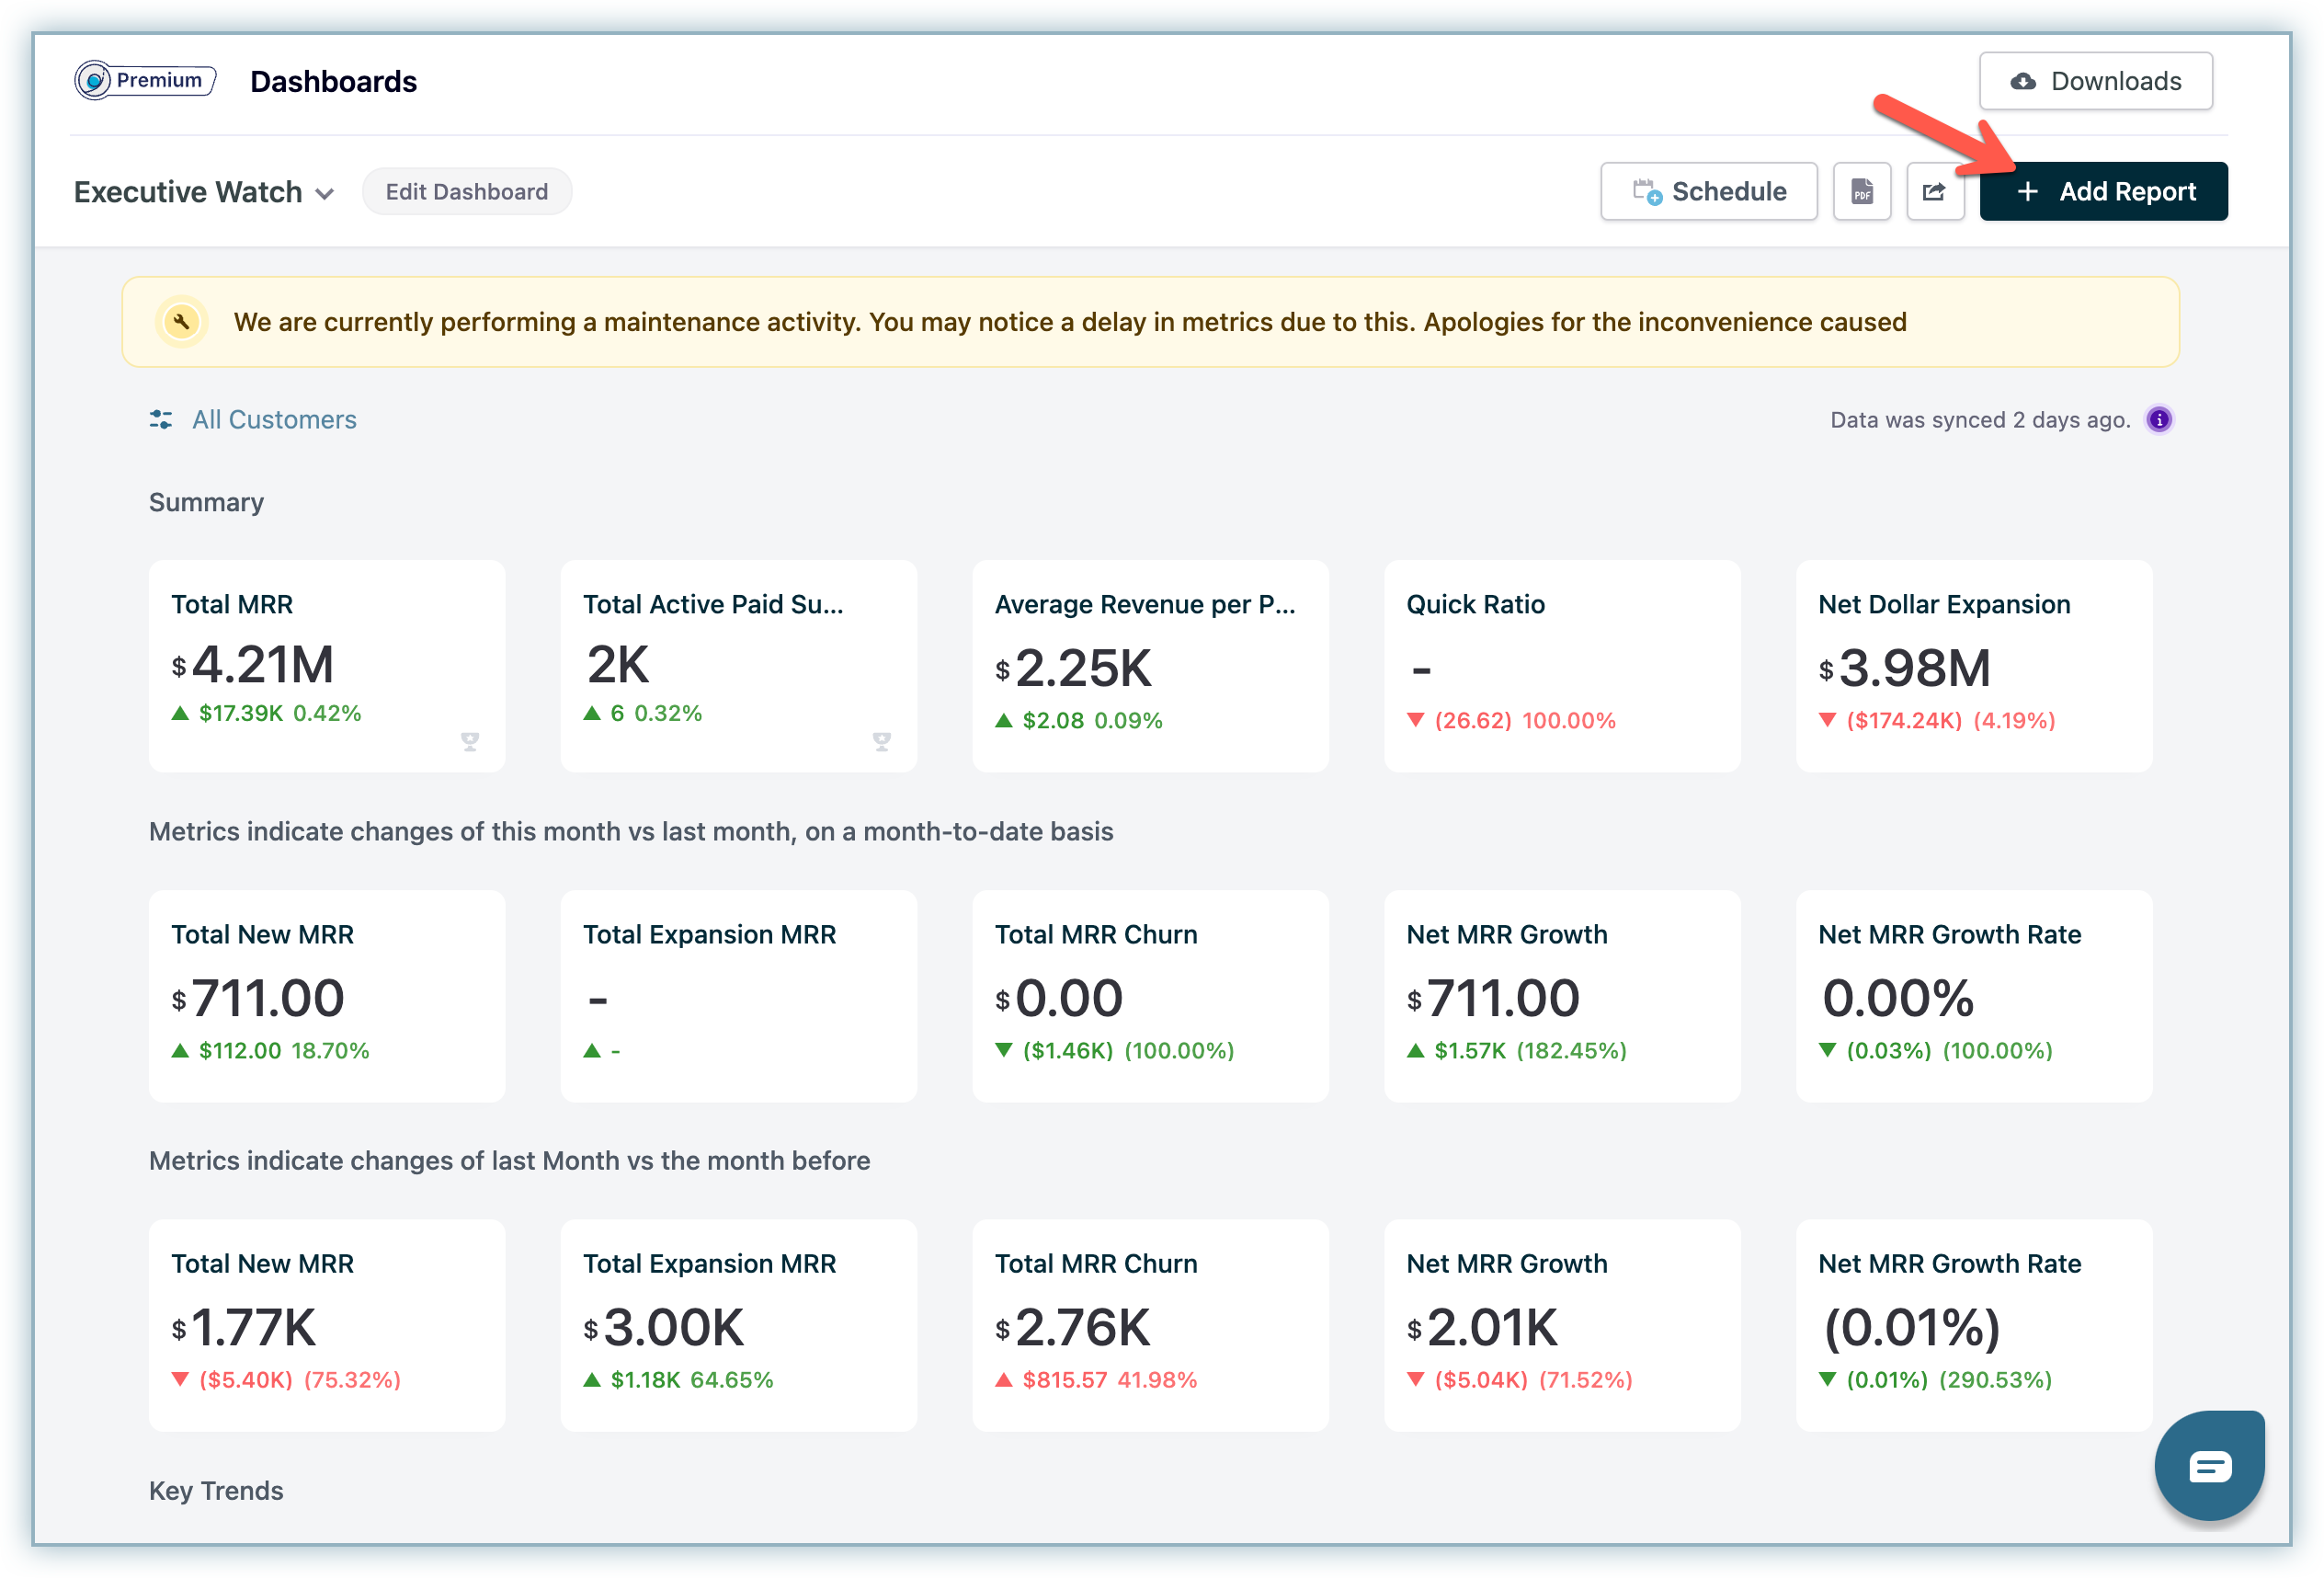The height and width of the screenshot is (1578, 2324).
Task: Click the PDF export icon
Action: [x=1861, y=191]
